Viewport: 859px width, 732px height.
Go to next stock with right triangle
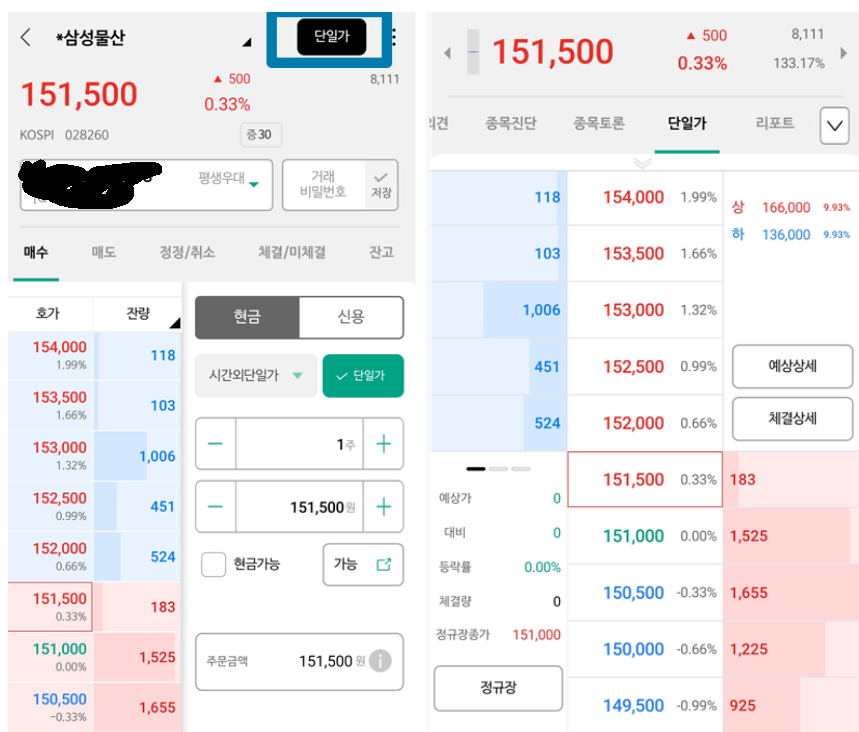844,53
